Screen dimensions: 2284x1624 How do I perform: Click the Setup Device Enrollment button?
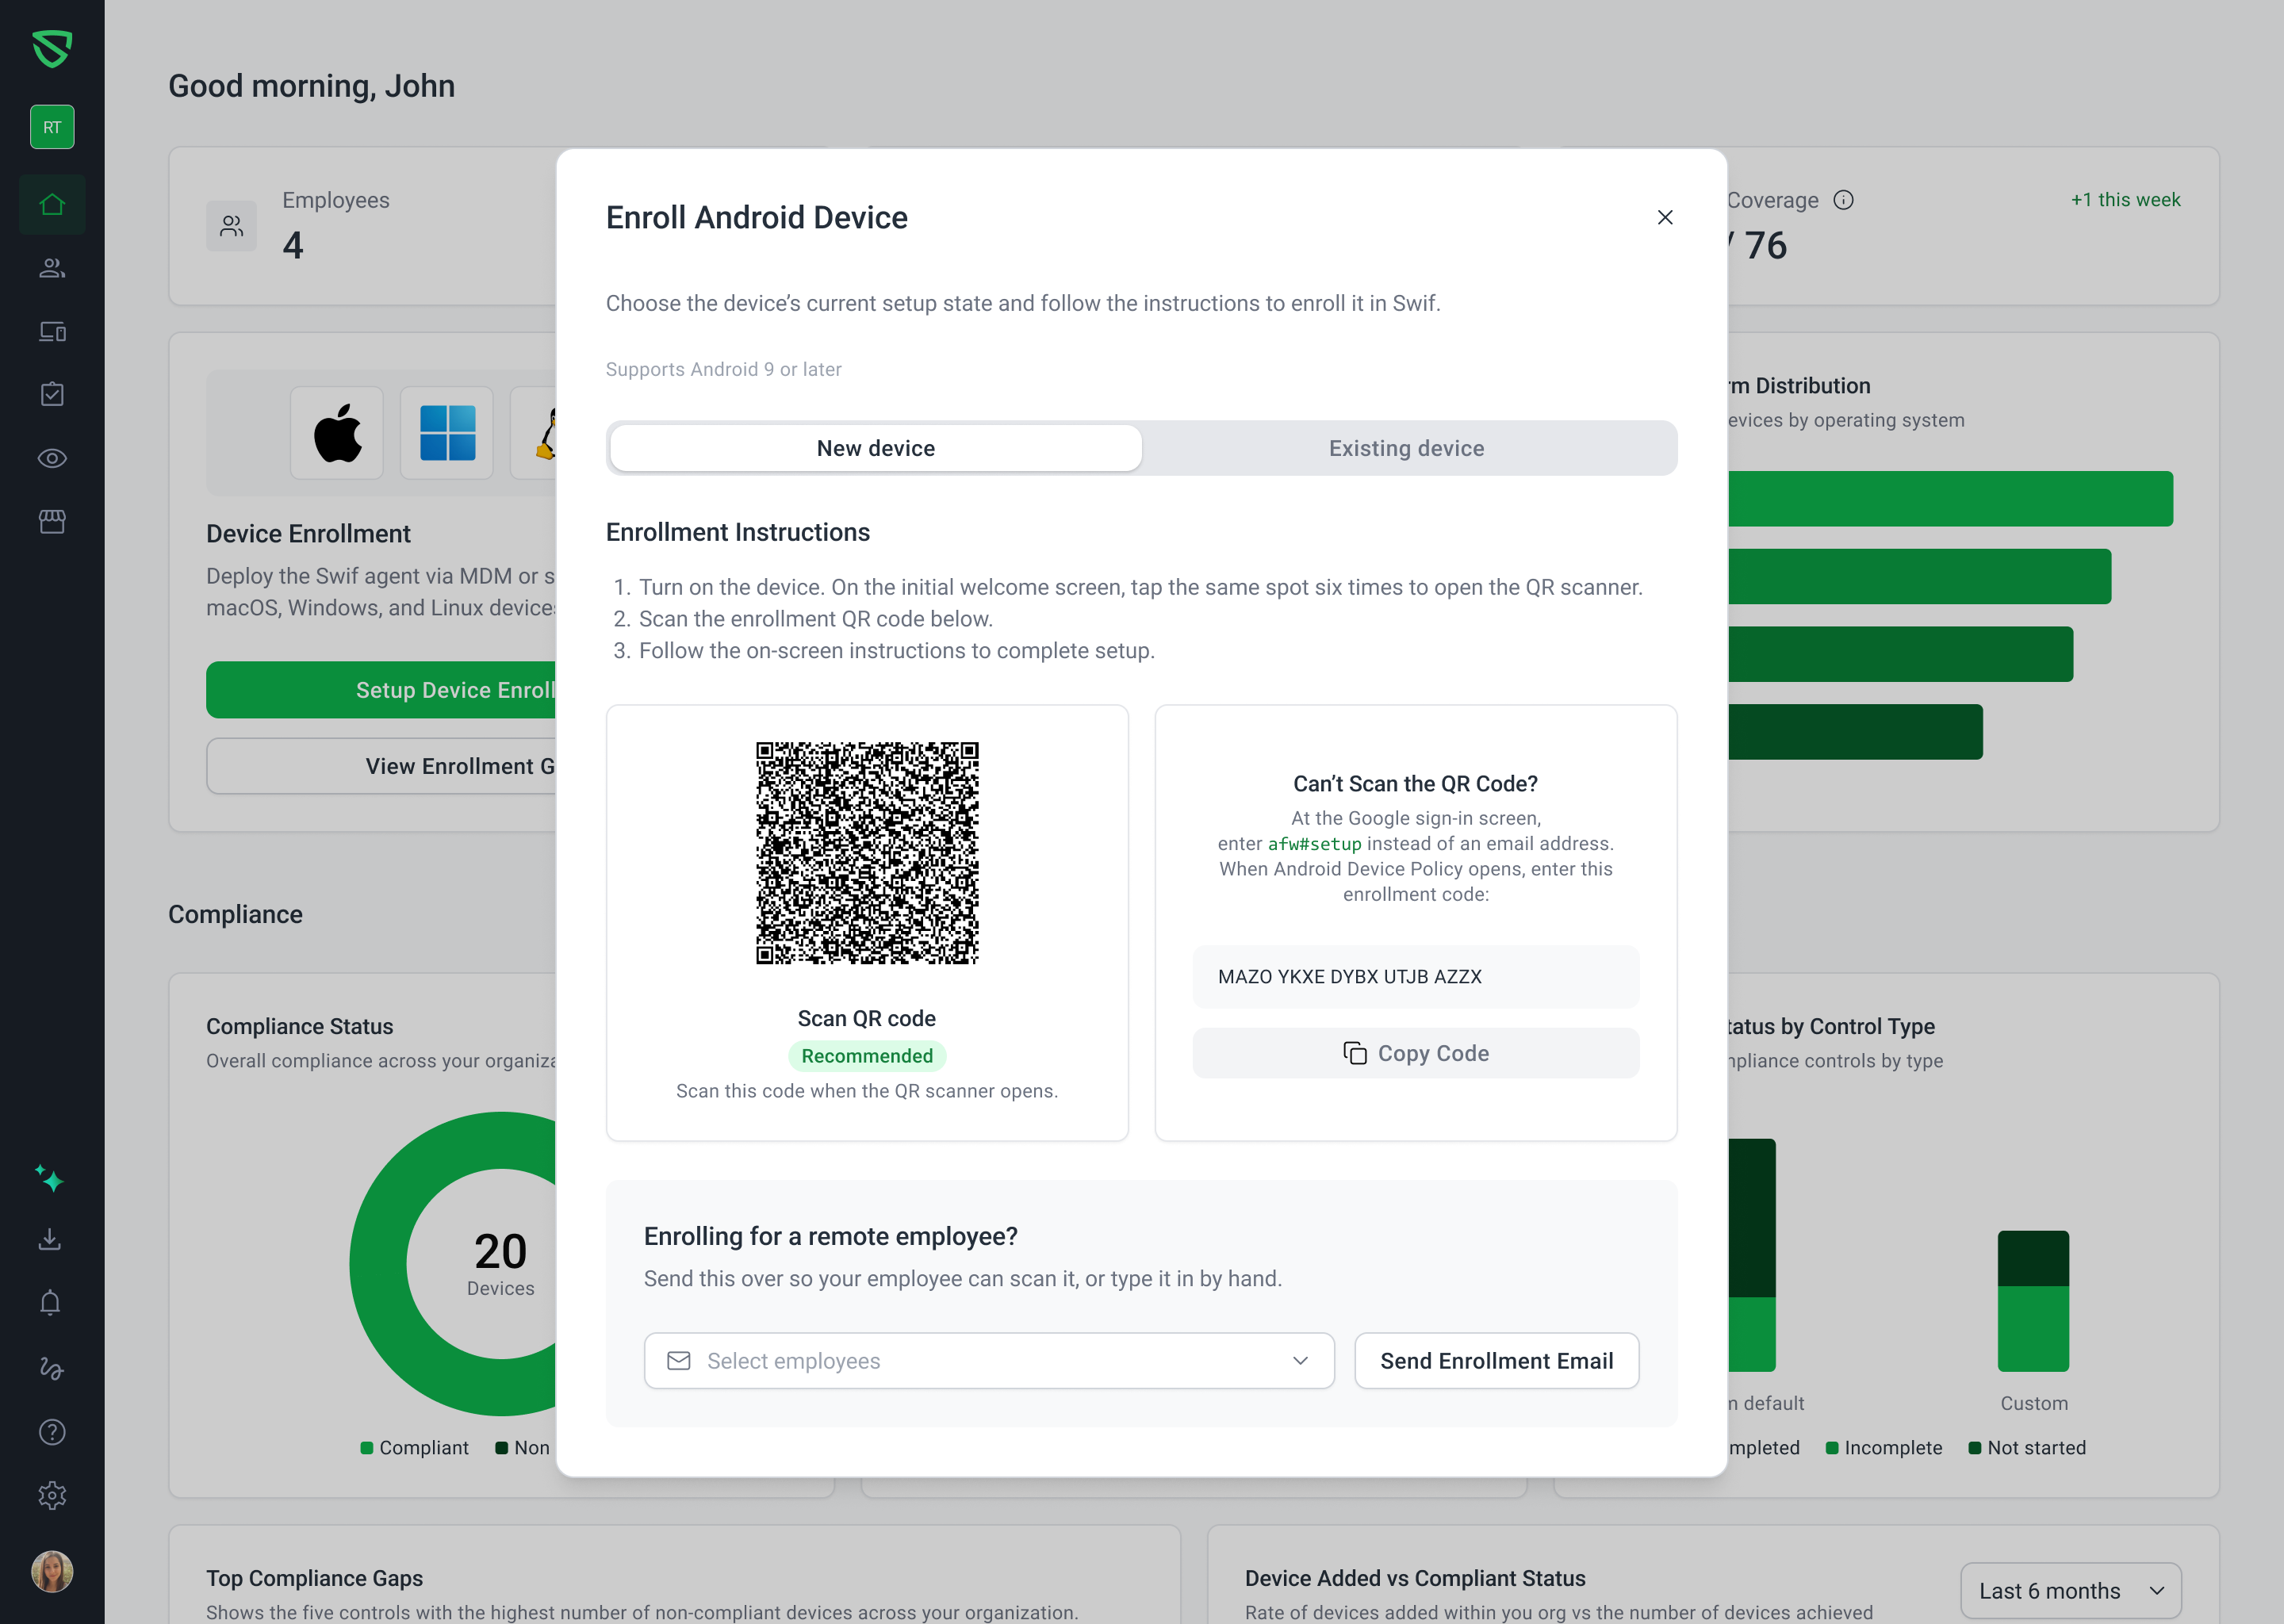(381, 690)
